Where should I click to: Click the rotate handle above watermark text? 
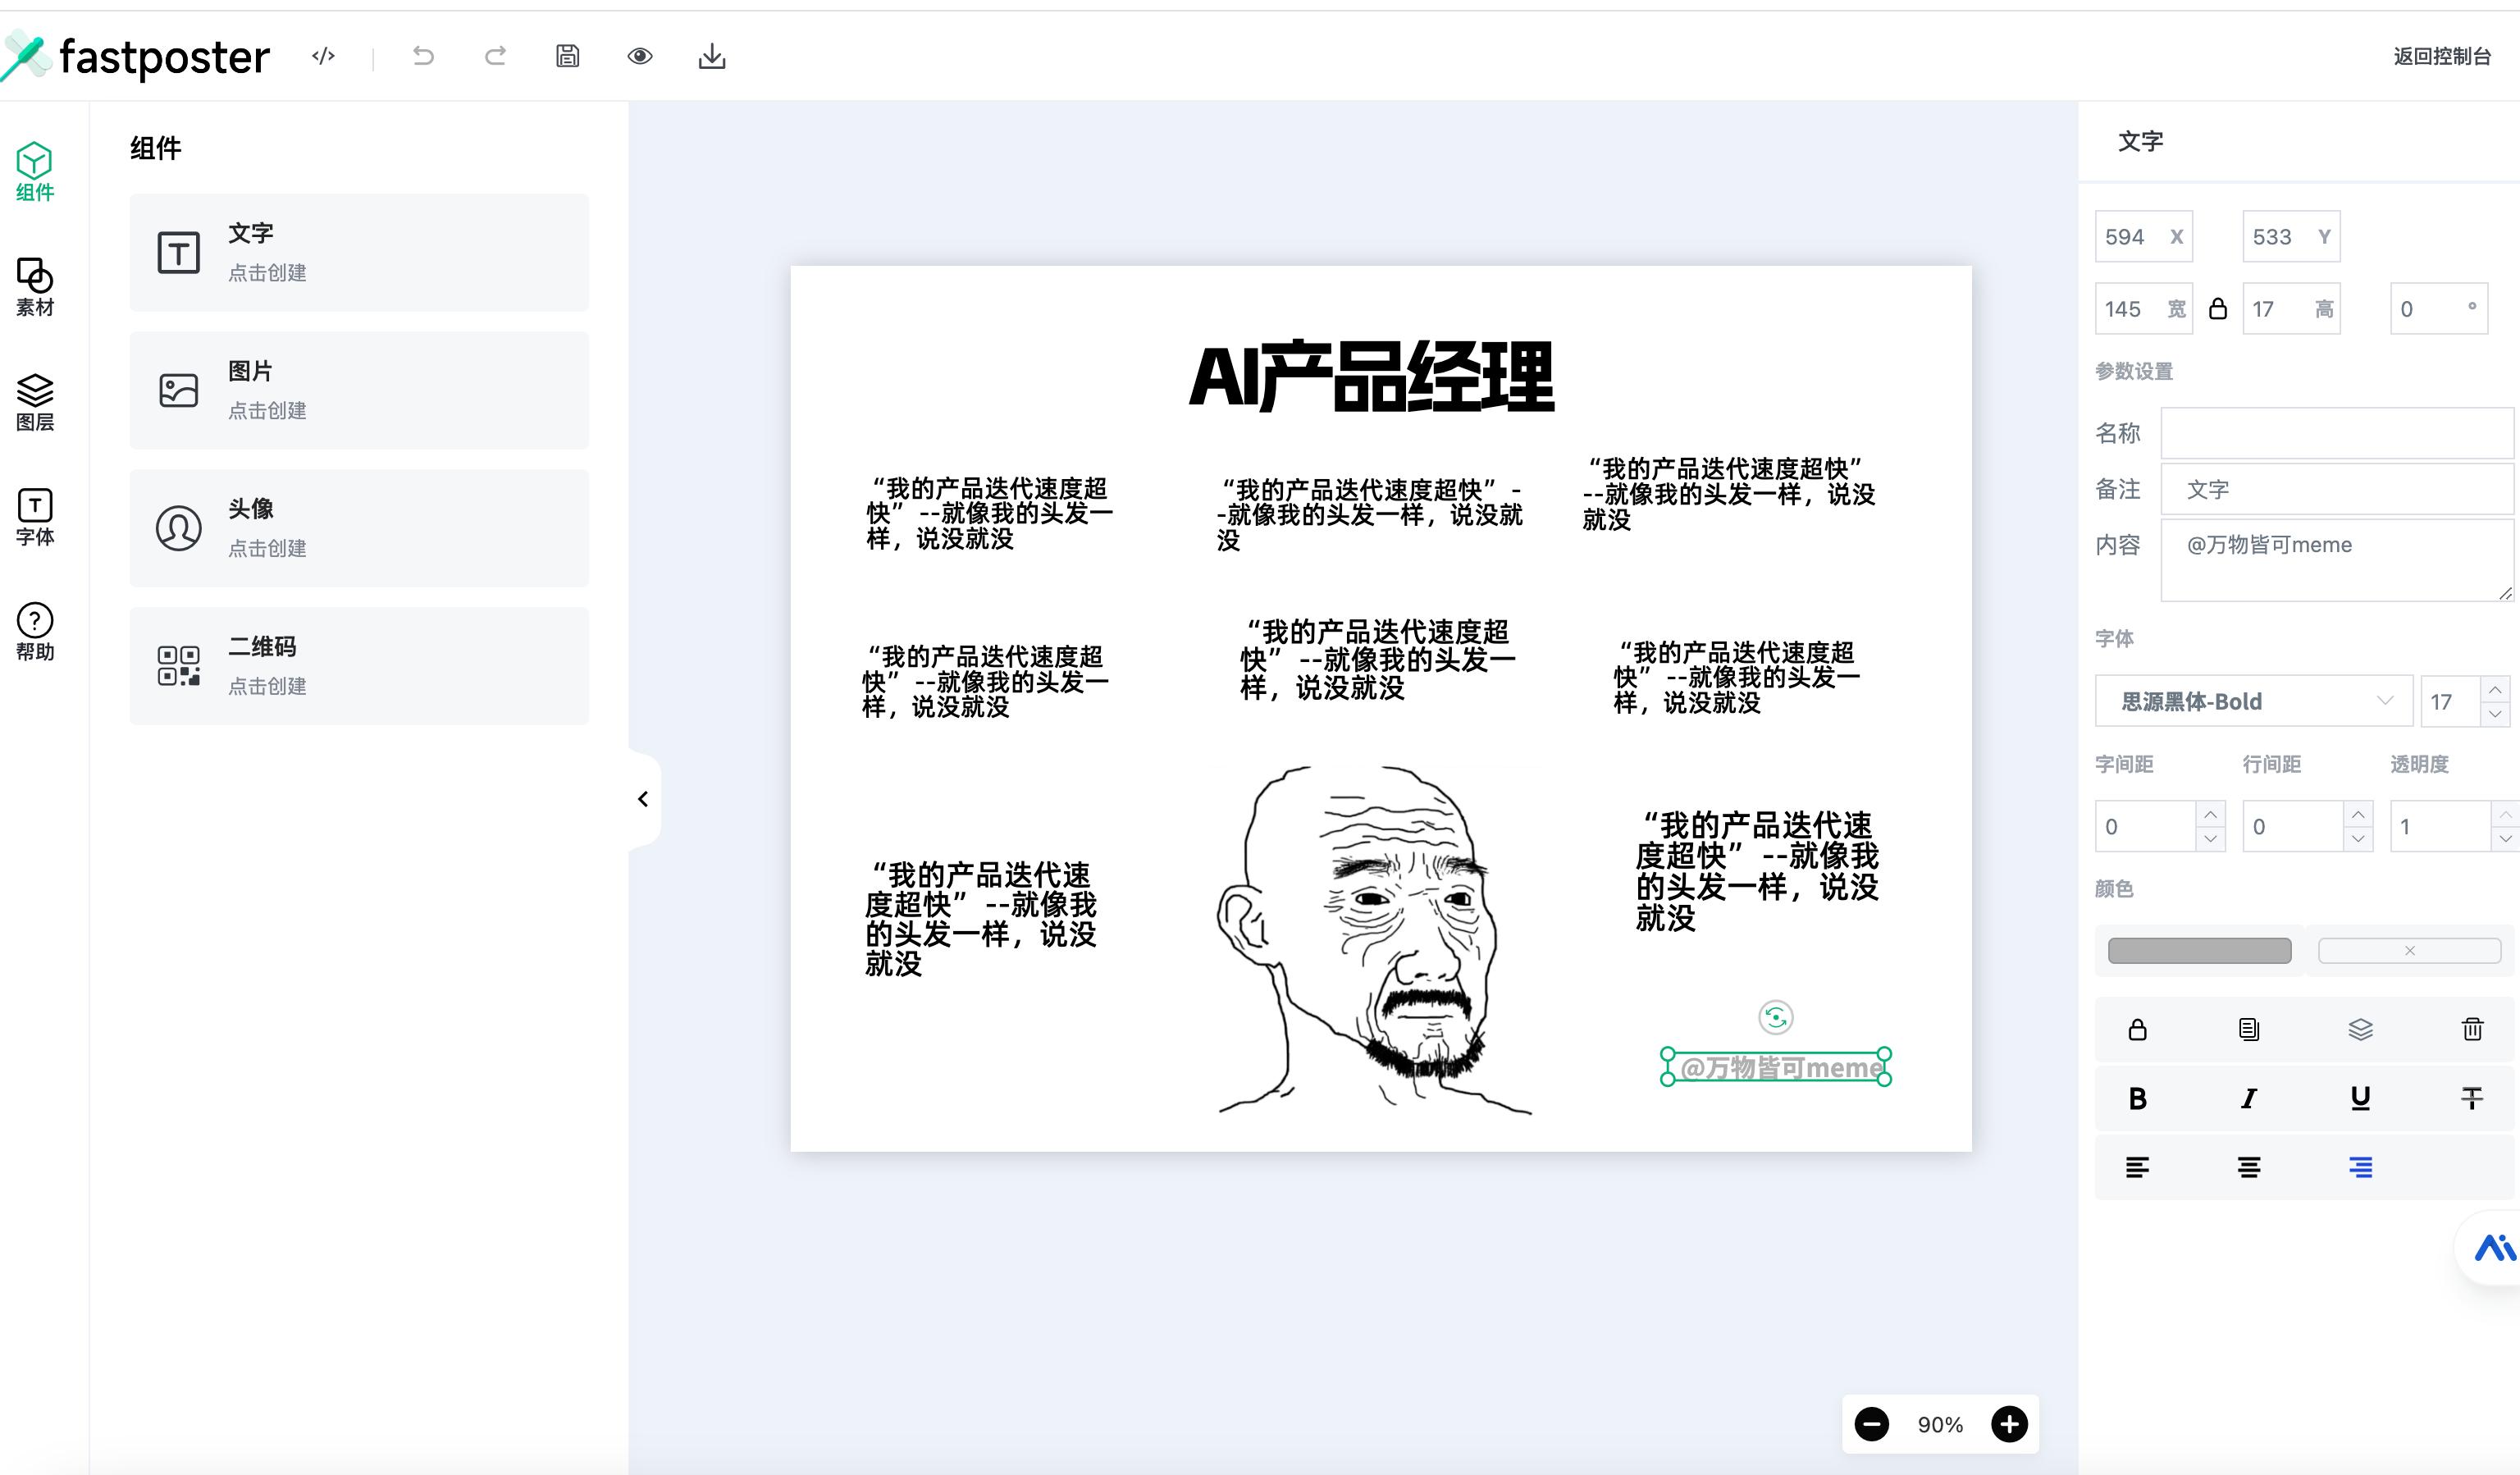[x=1776, y=1018]
